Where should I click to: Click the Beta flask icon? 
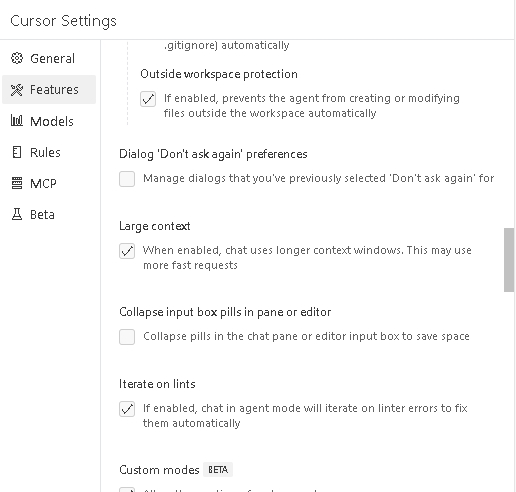(17, 214)
